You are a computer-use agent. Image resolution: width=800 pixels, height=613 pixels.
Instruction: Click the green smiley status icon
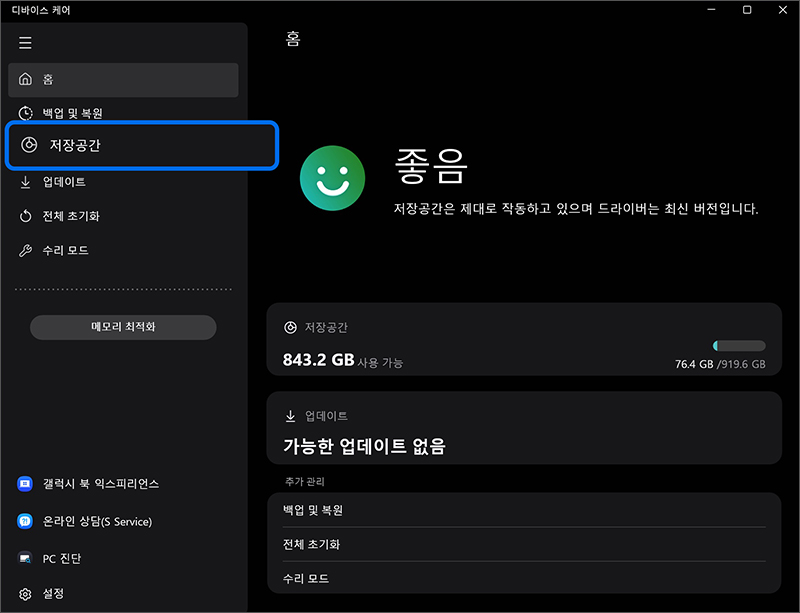(x=332, y=178)
